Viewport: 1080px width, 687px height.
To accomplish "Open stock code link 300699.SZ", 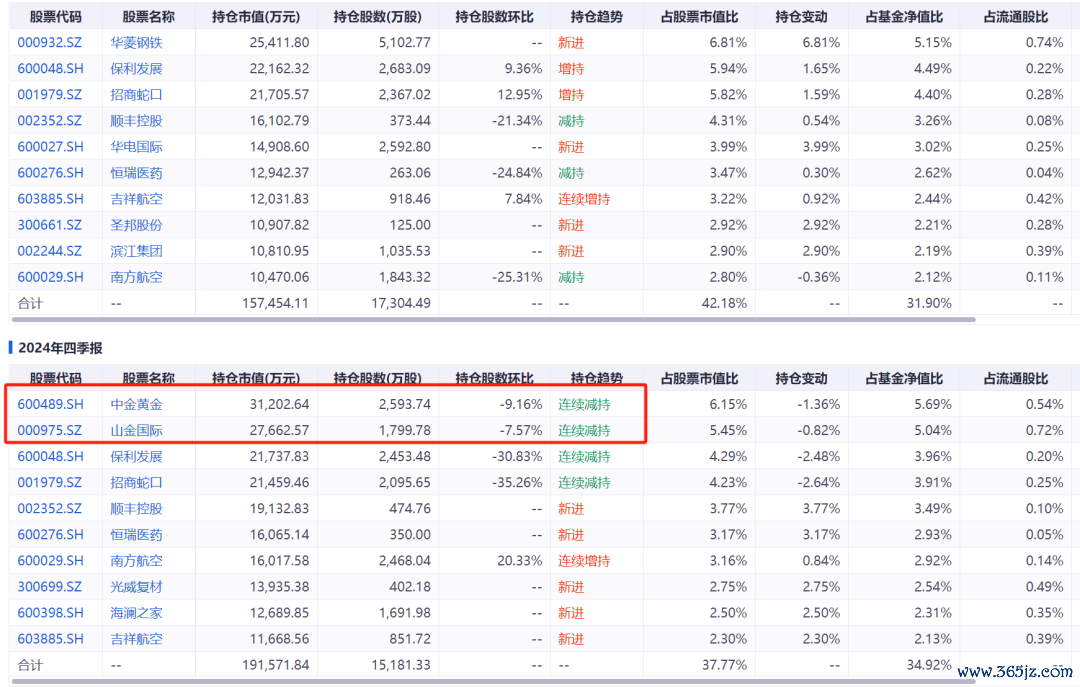I will (x=50, y=587).
